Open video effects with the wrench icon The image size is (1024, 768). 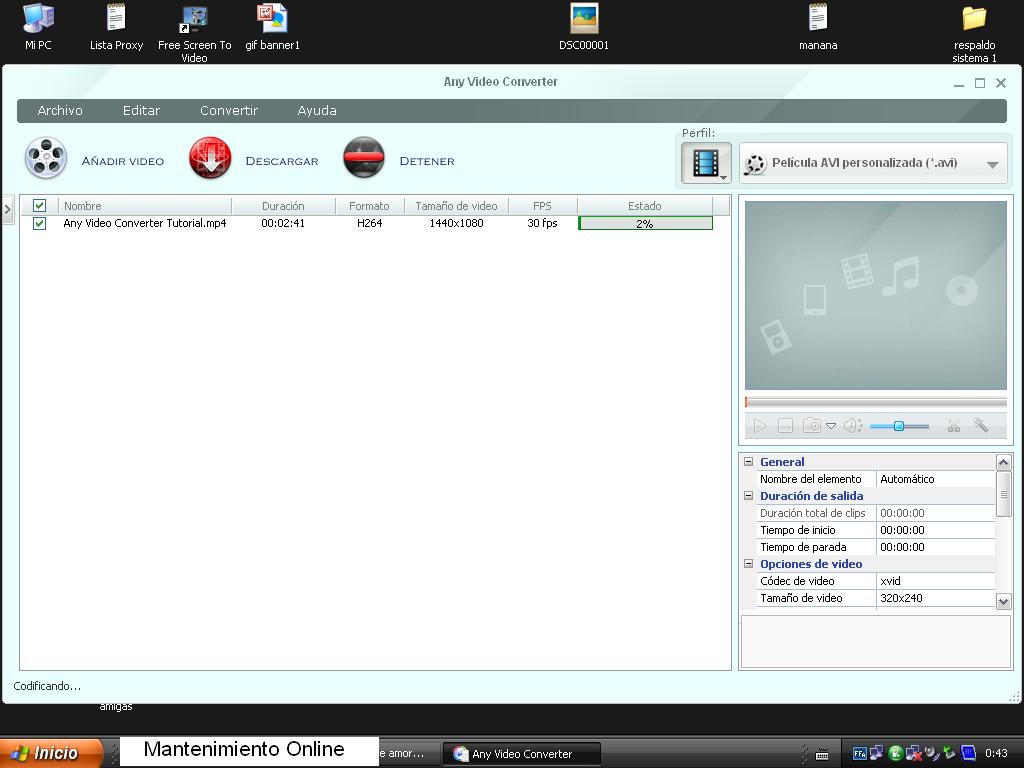click(x=980, y=425)
